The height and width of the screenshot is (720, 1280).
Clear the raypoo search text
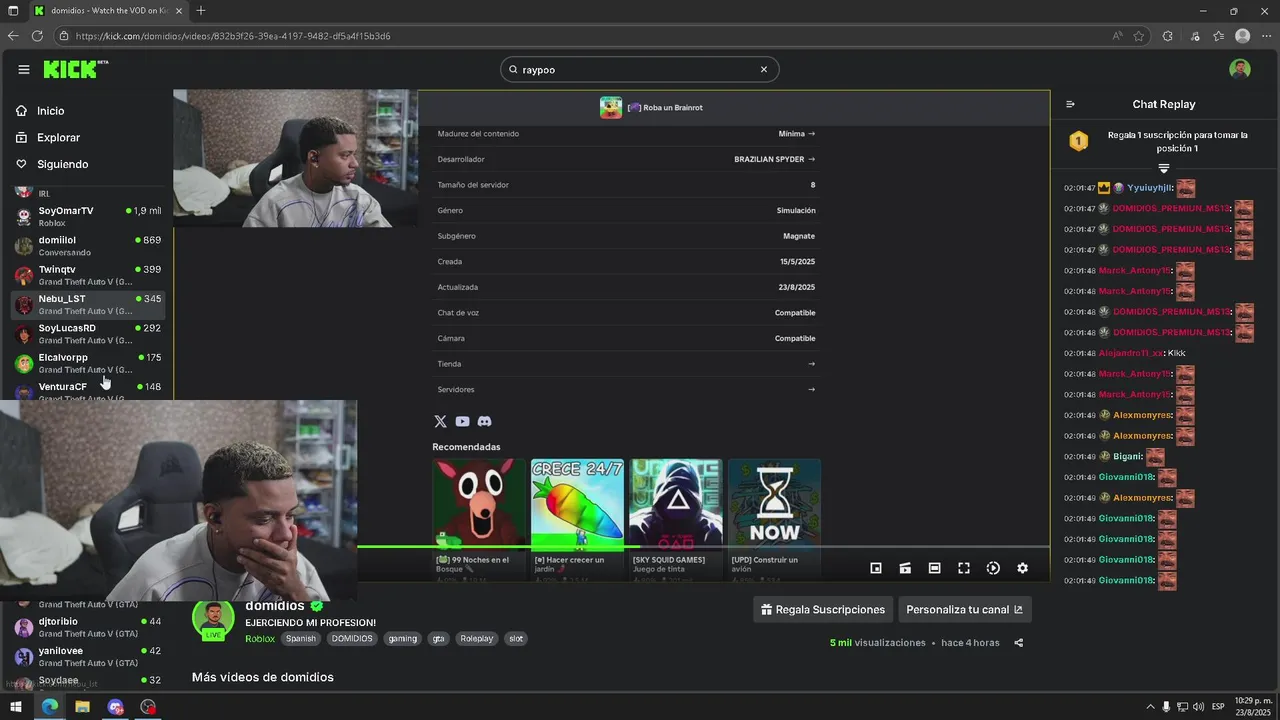pos(764,69)
